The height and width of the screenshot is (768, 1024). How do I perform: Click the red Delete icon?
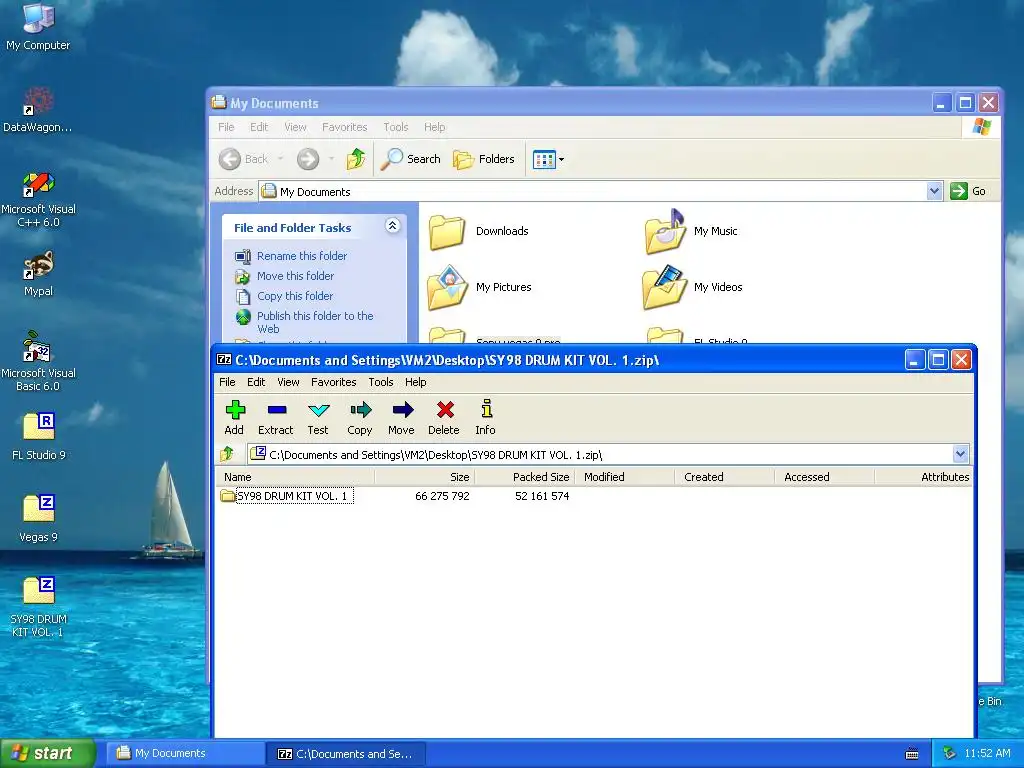(x=444, y=417)
